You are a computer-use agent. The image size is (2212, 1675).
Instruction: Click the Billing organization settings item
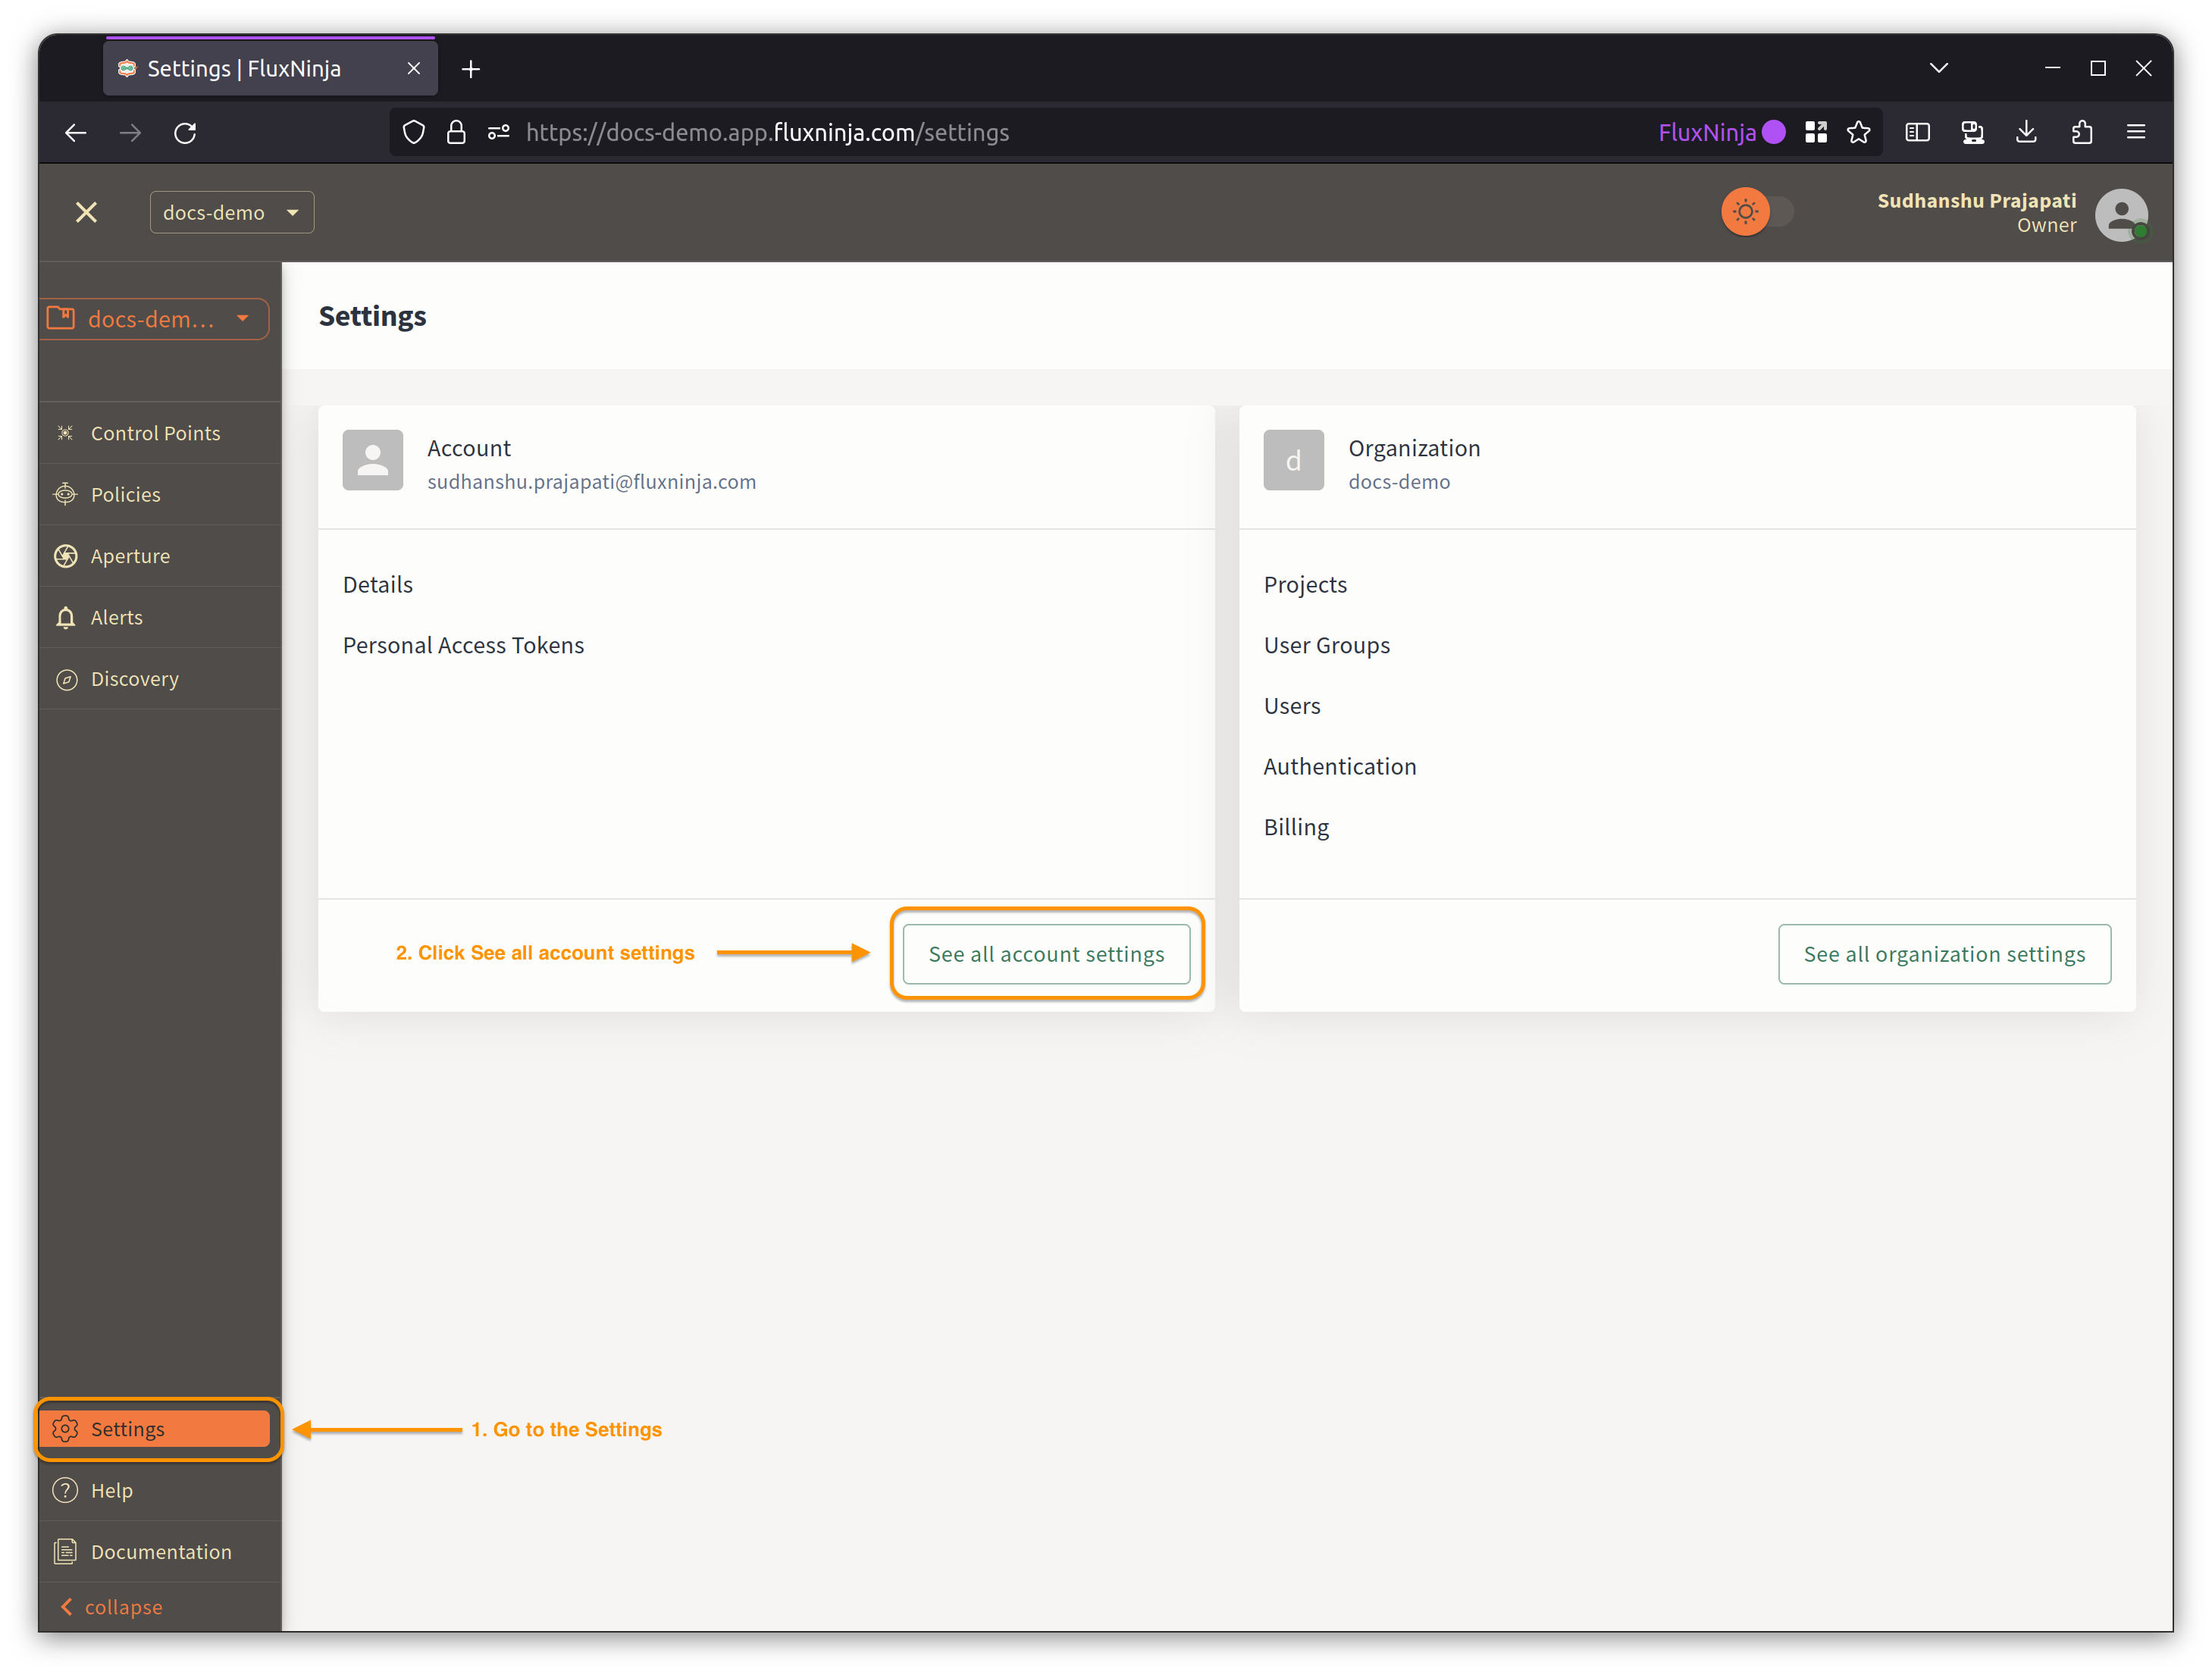click(1296, 825)
